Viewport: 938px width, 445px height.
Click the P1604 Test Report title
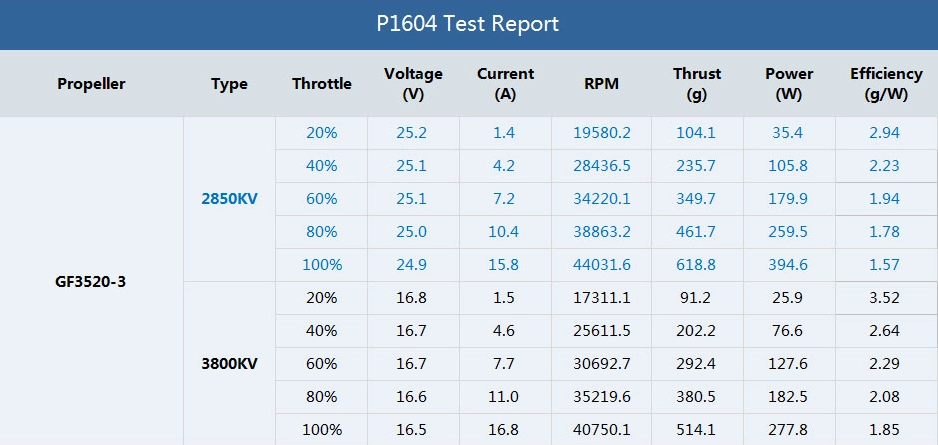coord(468,24)
